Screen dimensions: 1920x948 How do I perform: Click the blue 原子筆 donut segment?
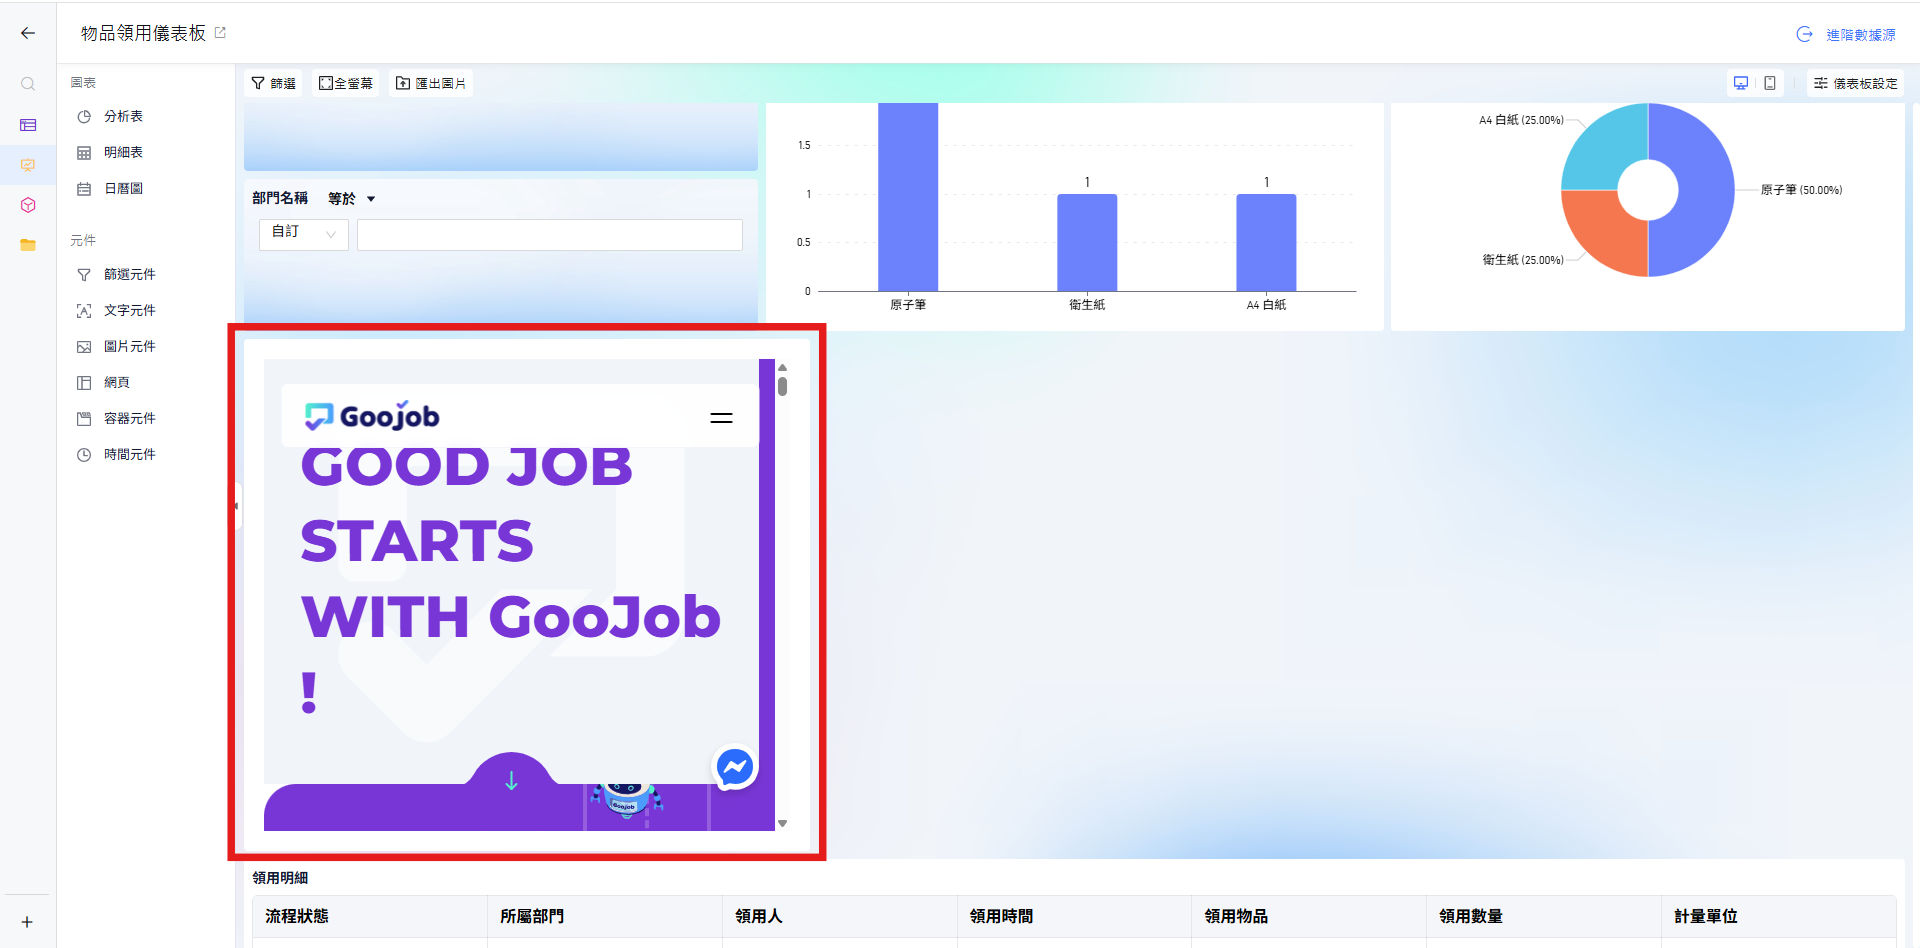pos(1705,190)
